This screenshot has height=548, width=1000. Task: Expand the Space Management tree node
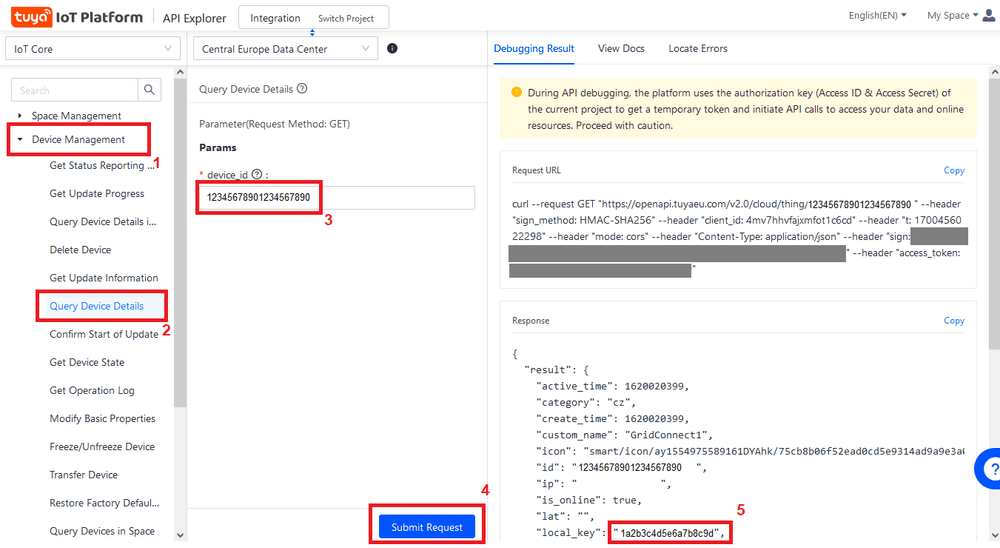pos(20,115)
